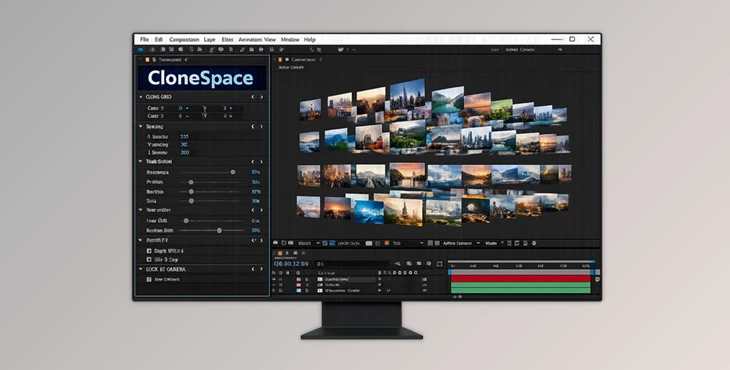Click the previous arrow in Spacing header
The height and width of the screenshot is (370, 730).
click(x=253, y=126)
